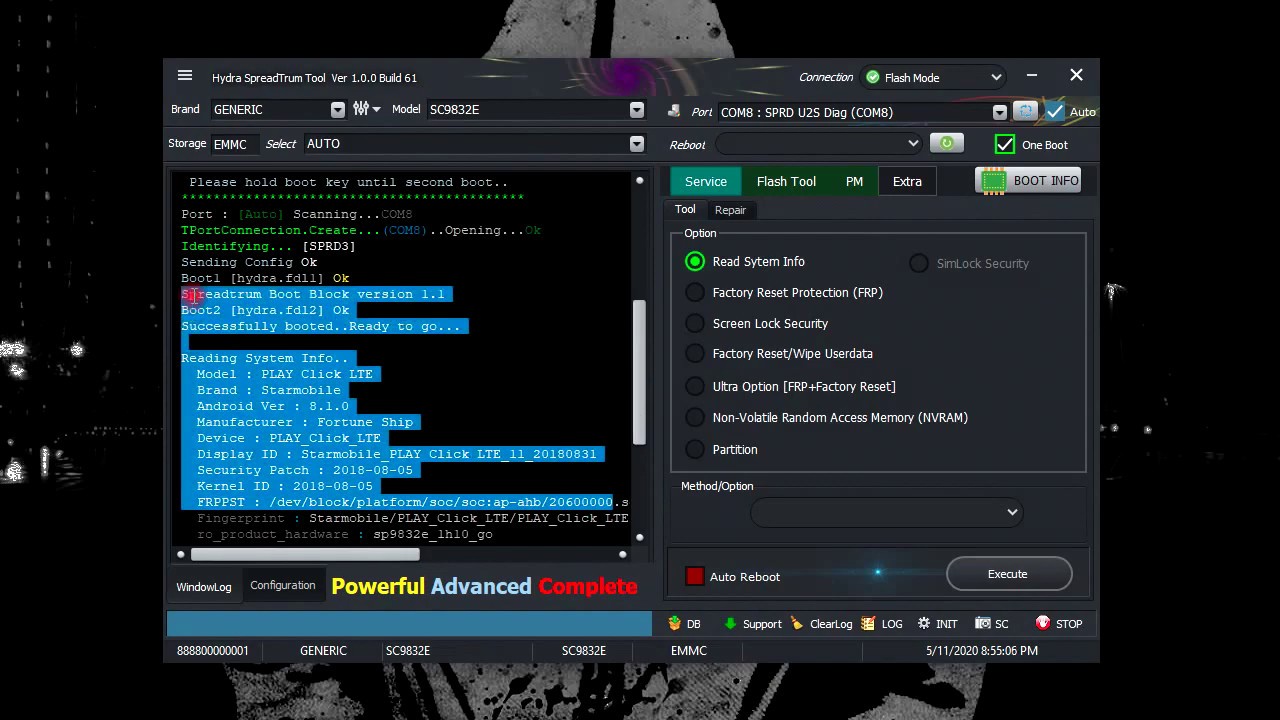Viewport: 1280px width, 720px height.
Task: Switch to the Configuration tab
Action: [x=283, y=586]
